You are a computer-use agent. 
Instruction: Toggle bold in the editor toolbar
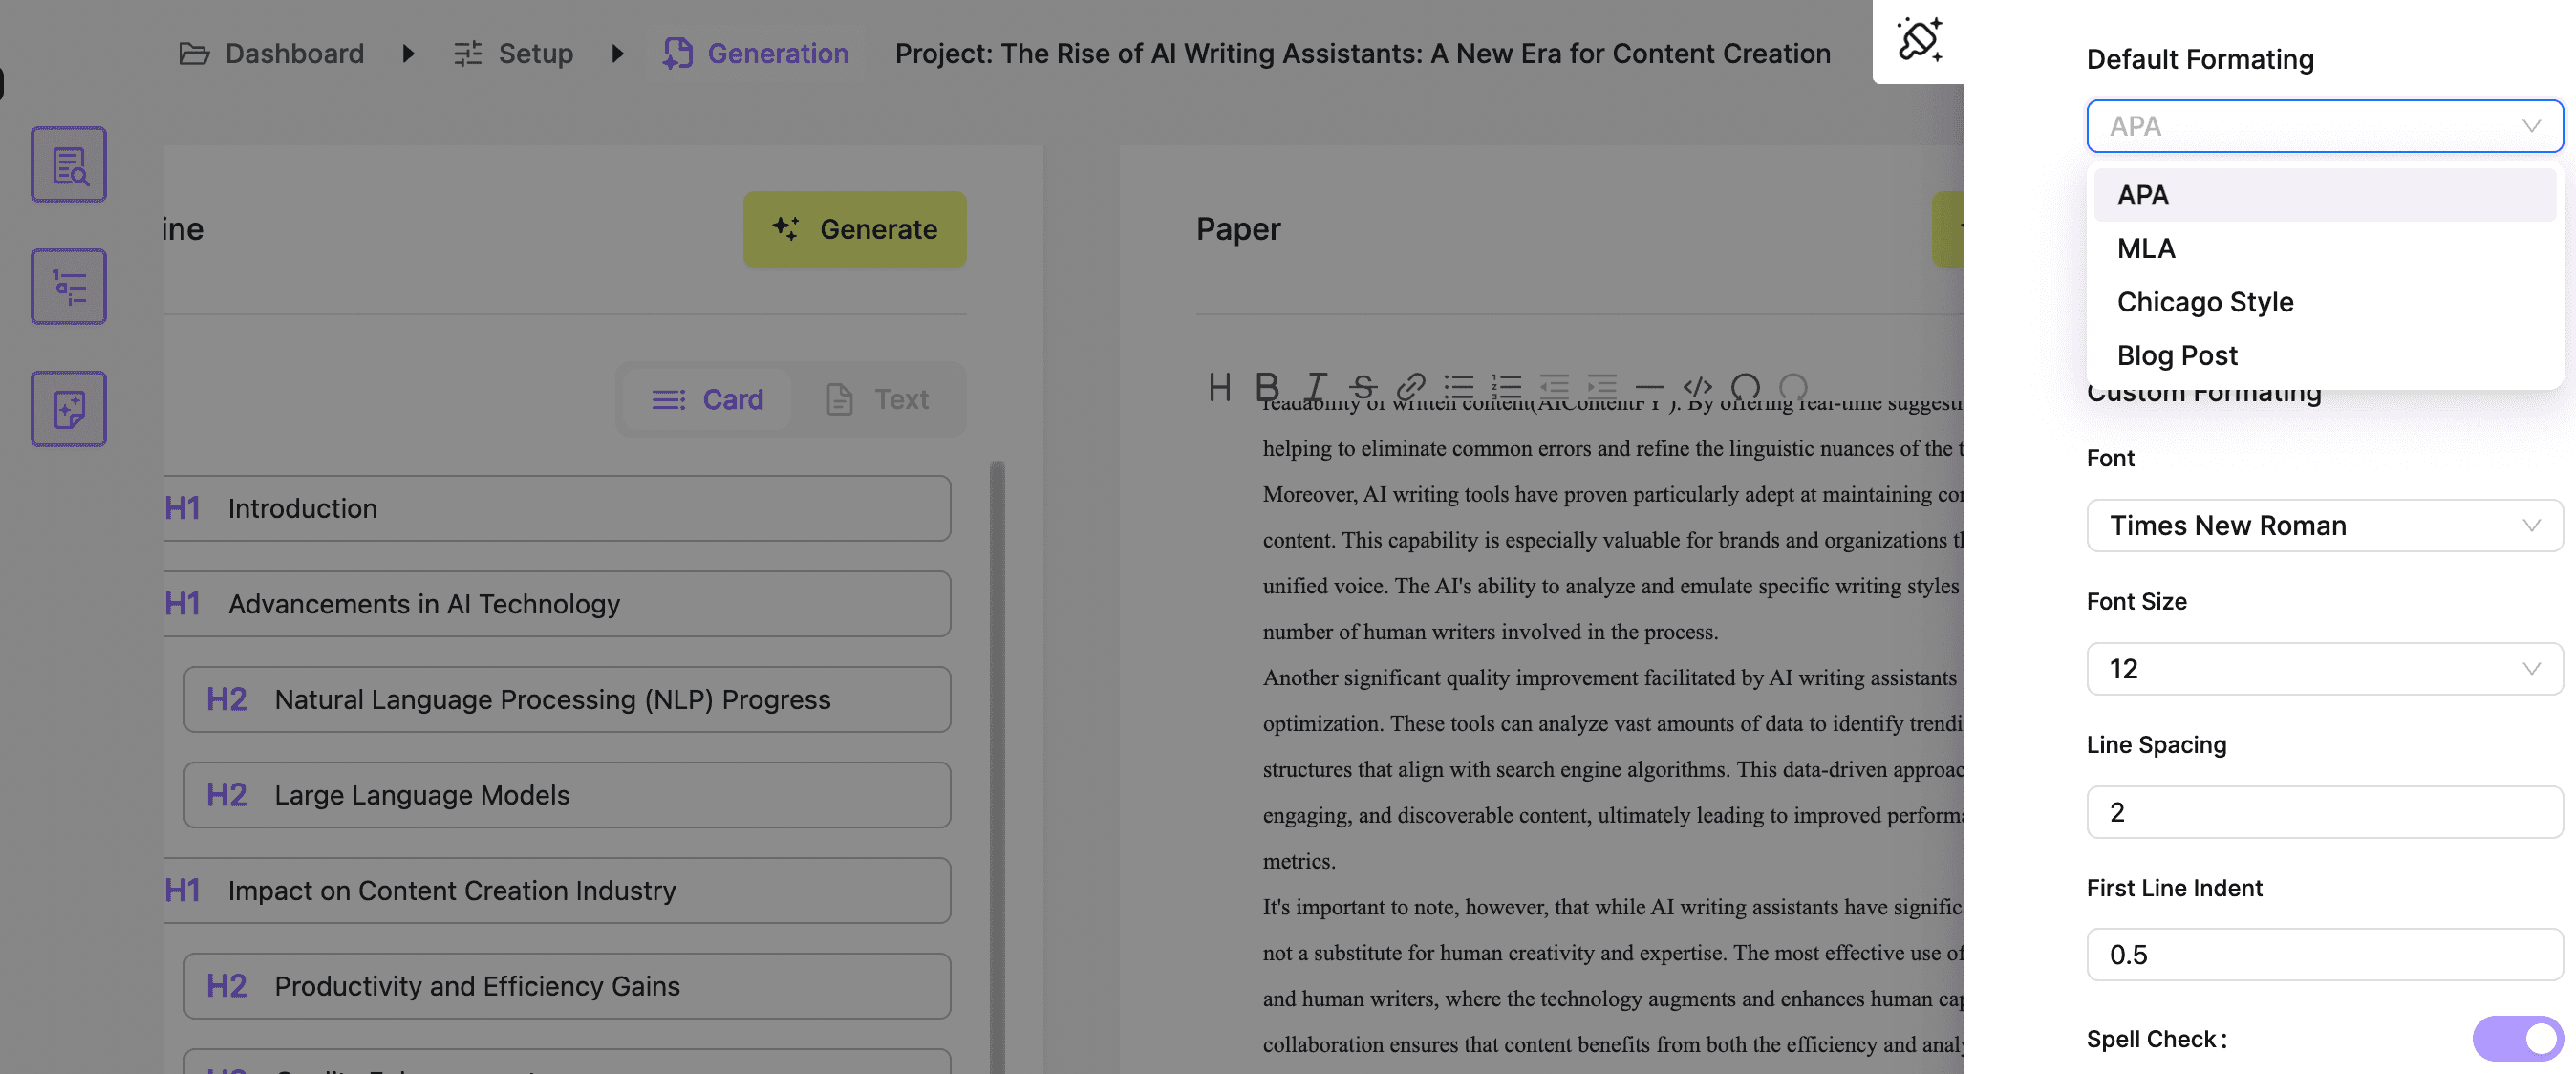(x=1266, y=387)
